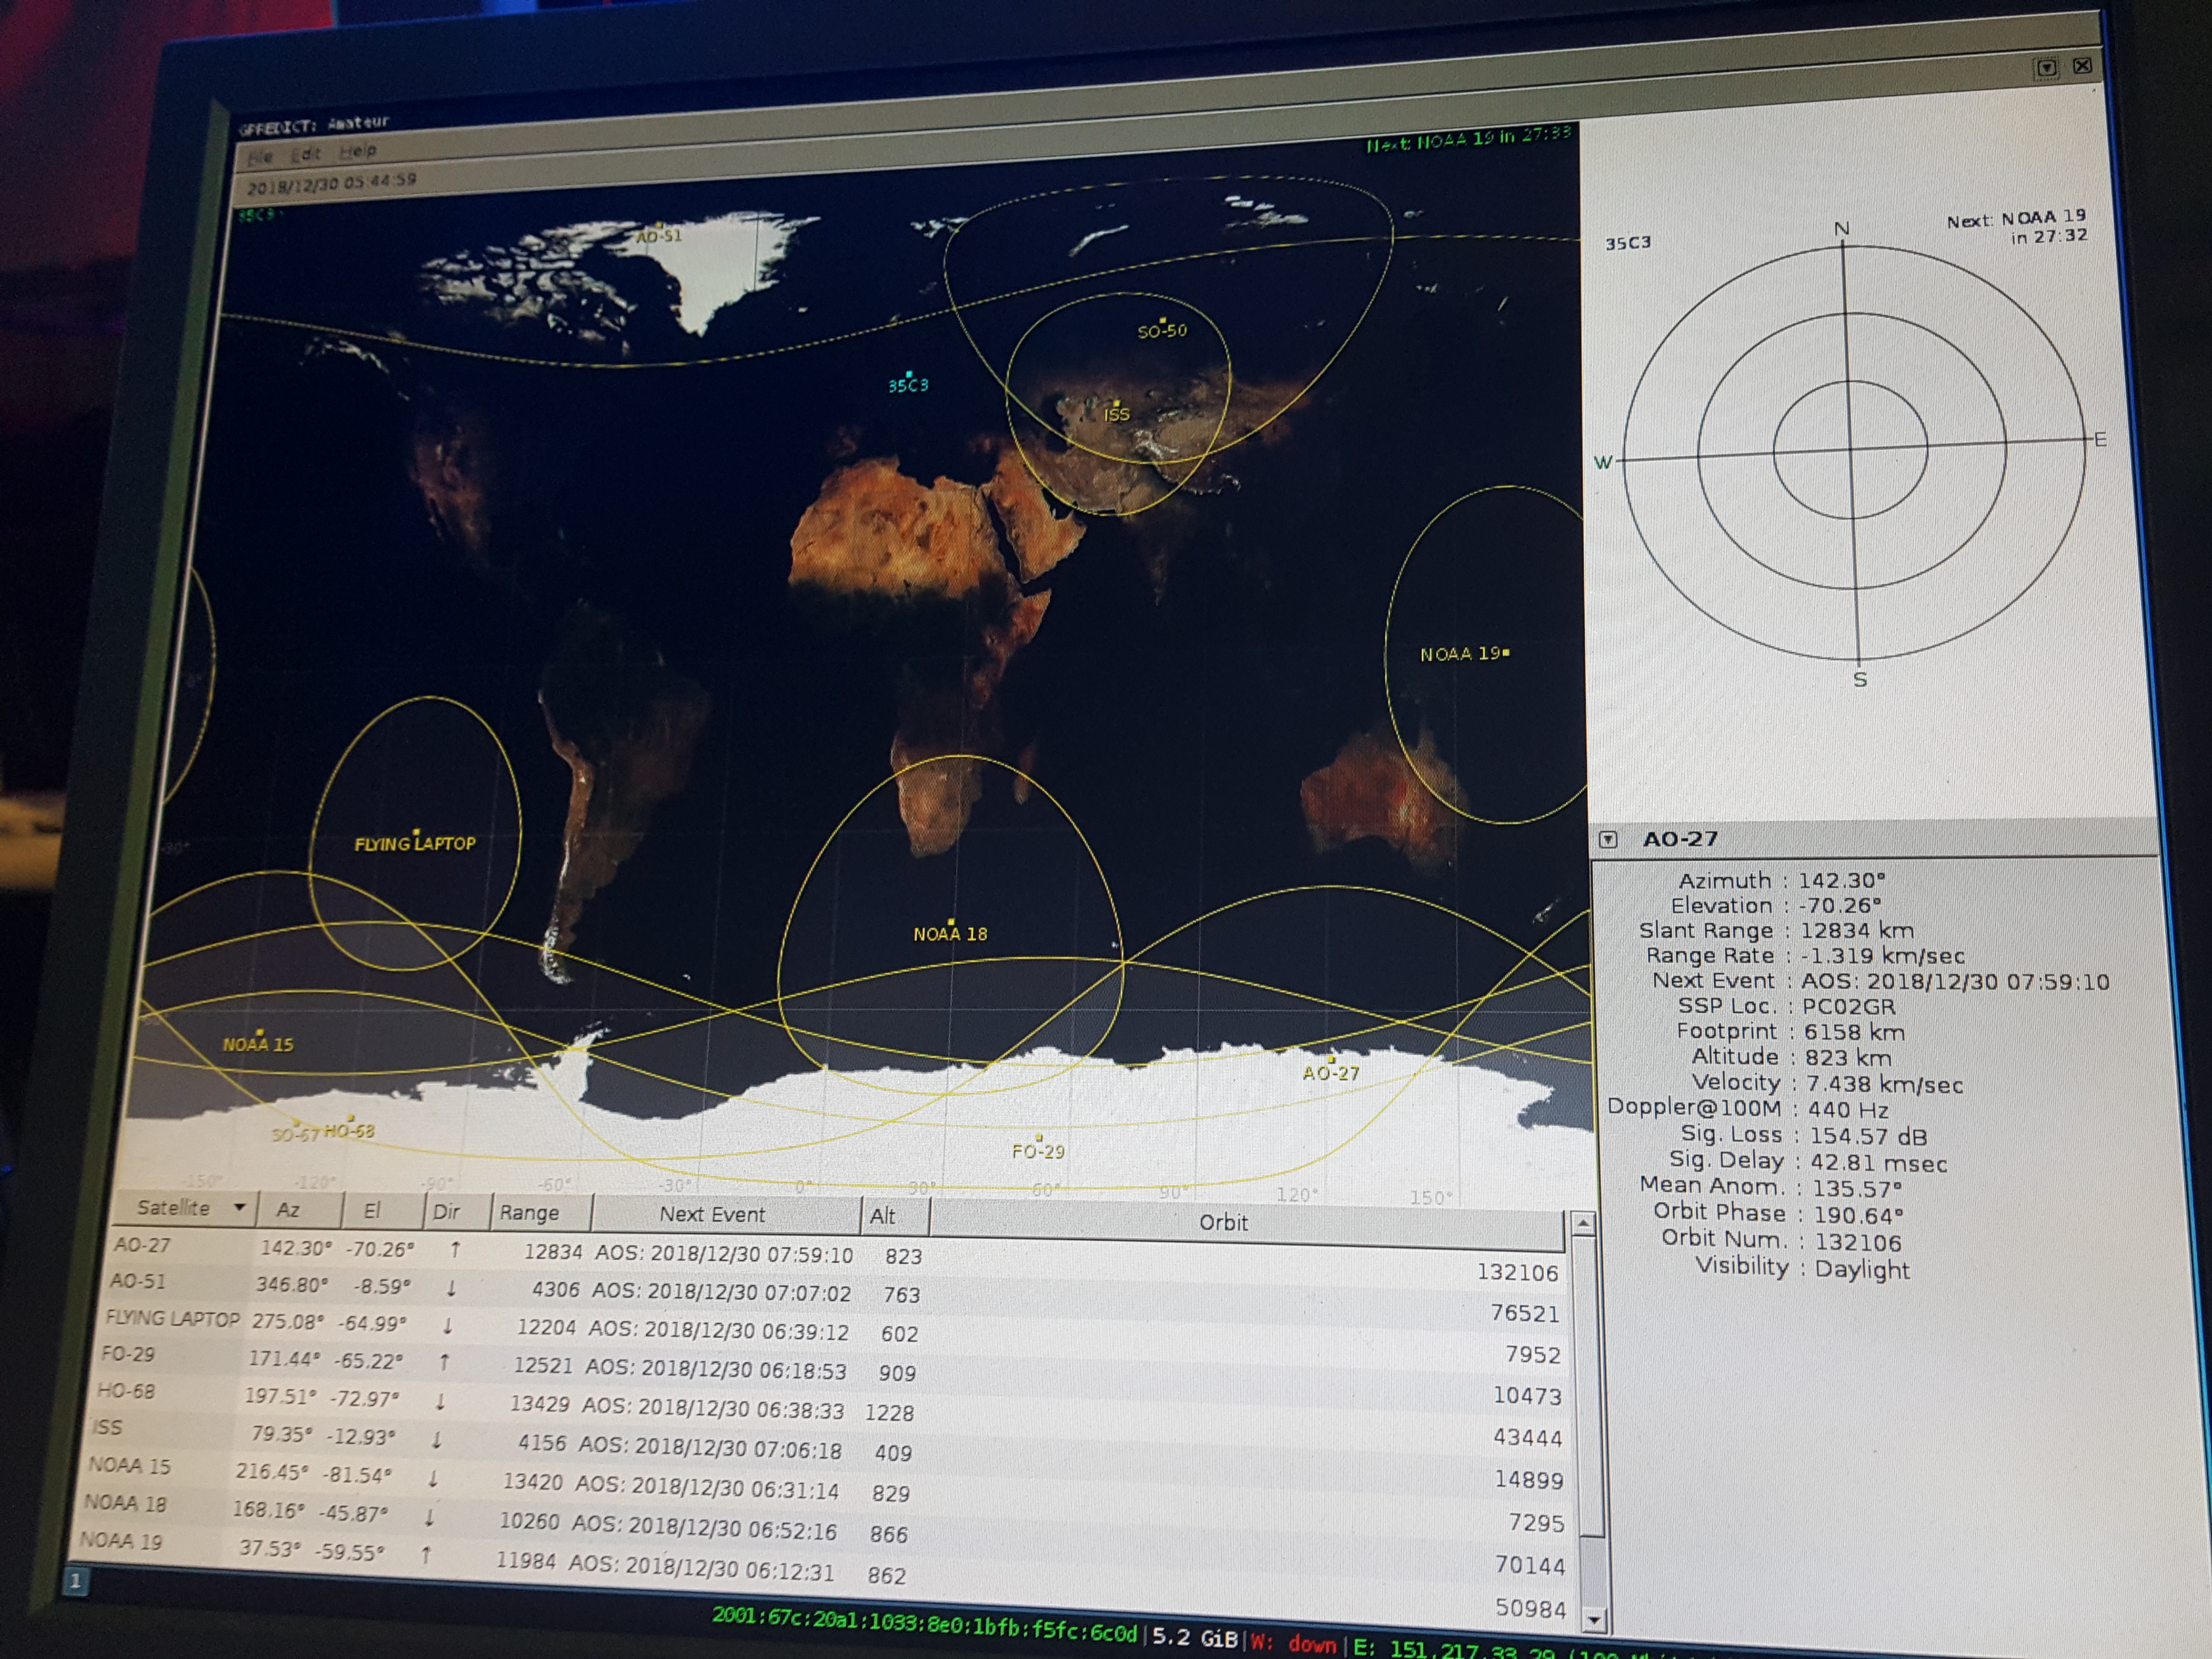Open AO-27 satellite selector dropdown arrow
Viewport: 2212px width, 1659px height.
1608,840
